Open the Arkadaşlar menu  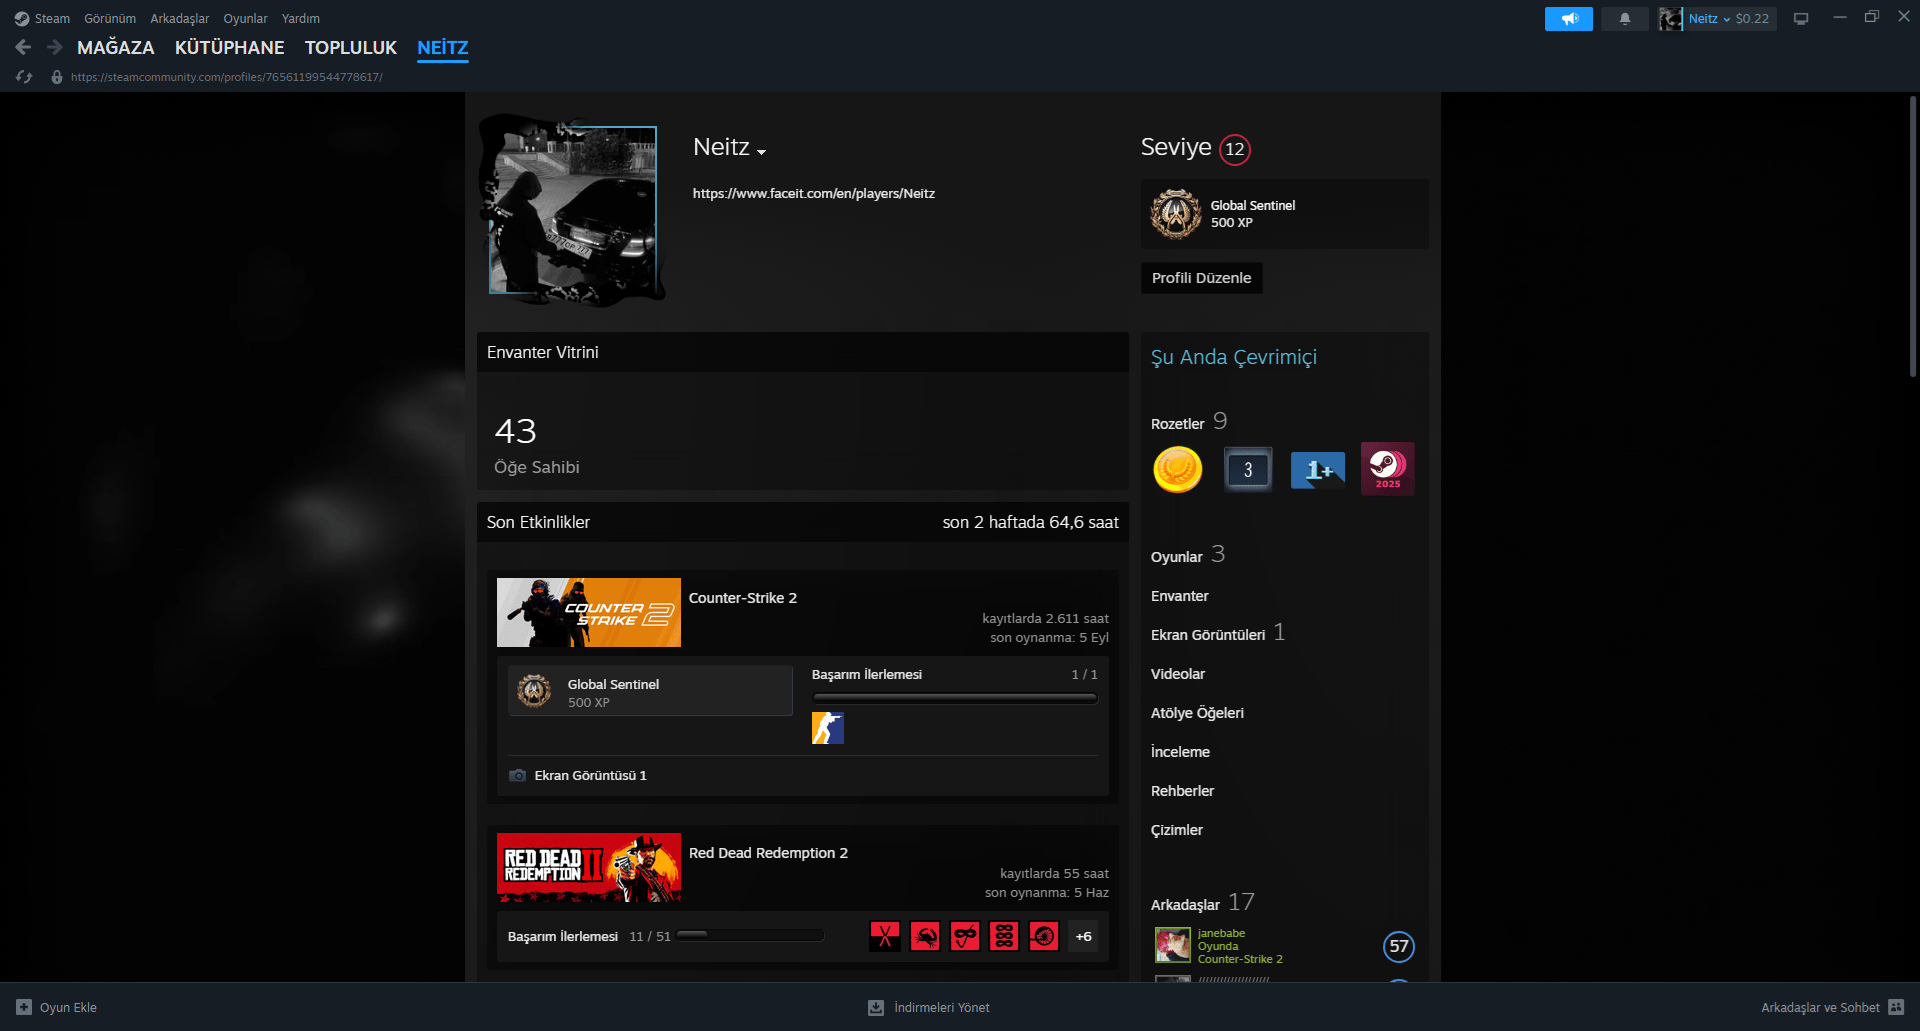point(180,19)
